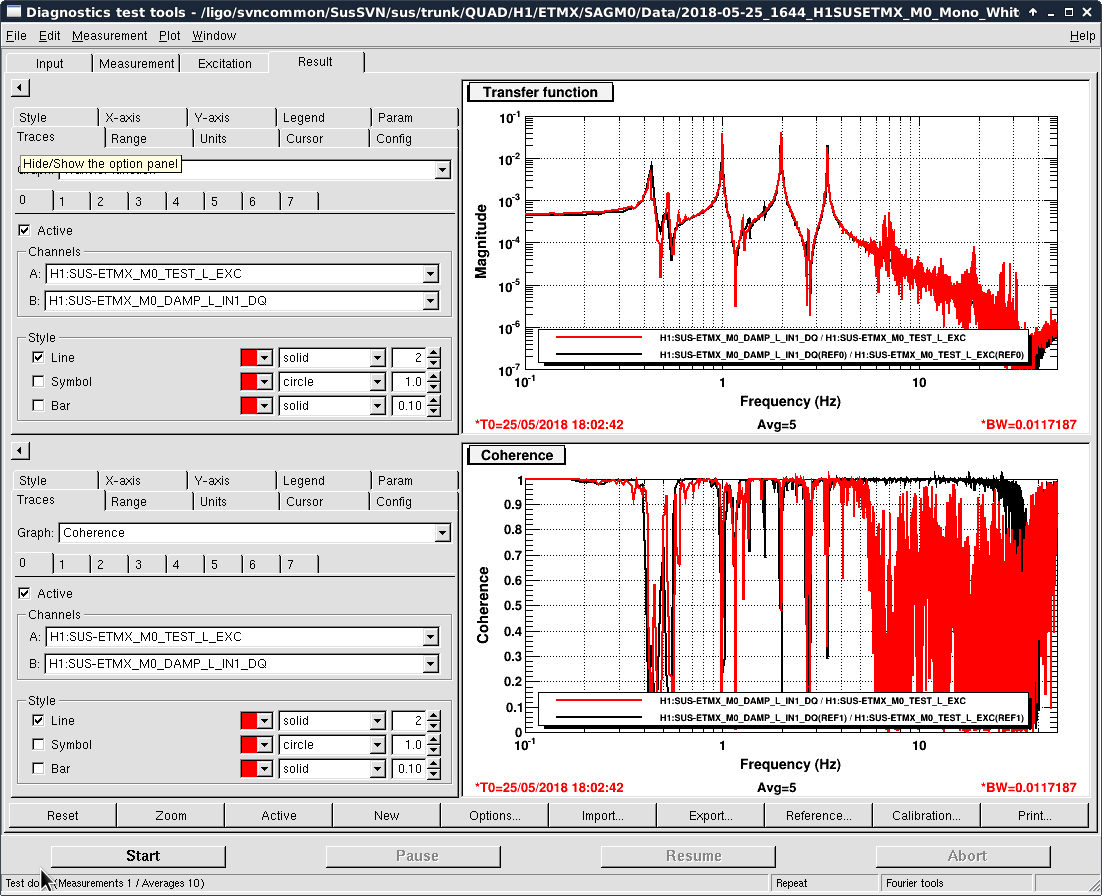Open lower Line style solid dropdown

pos(377,721)
